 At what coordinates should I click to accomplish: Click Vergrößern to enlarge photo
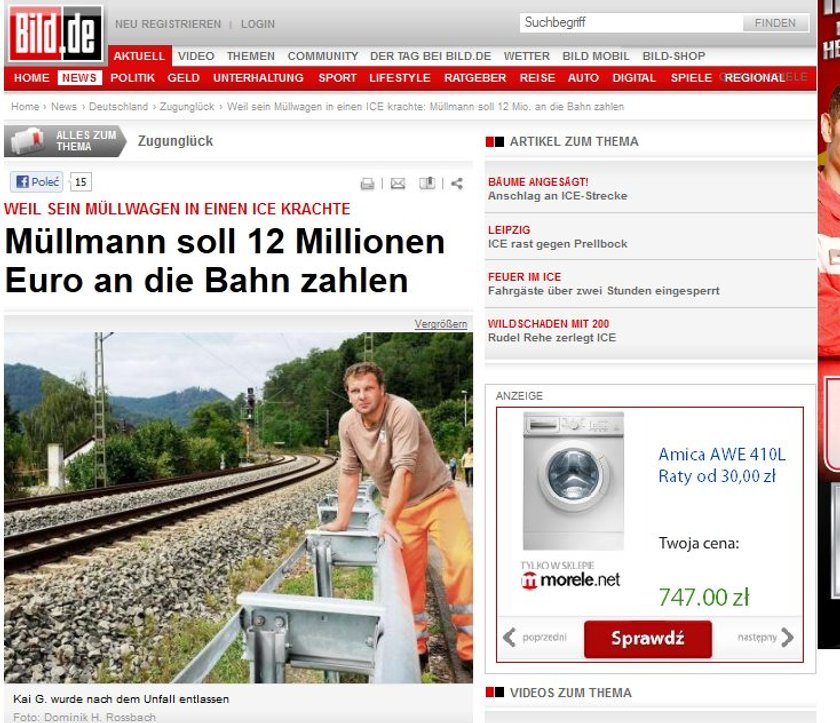point(440,324)
